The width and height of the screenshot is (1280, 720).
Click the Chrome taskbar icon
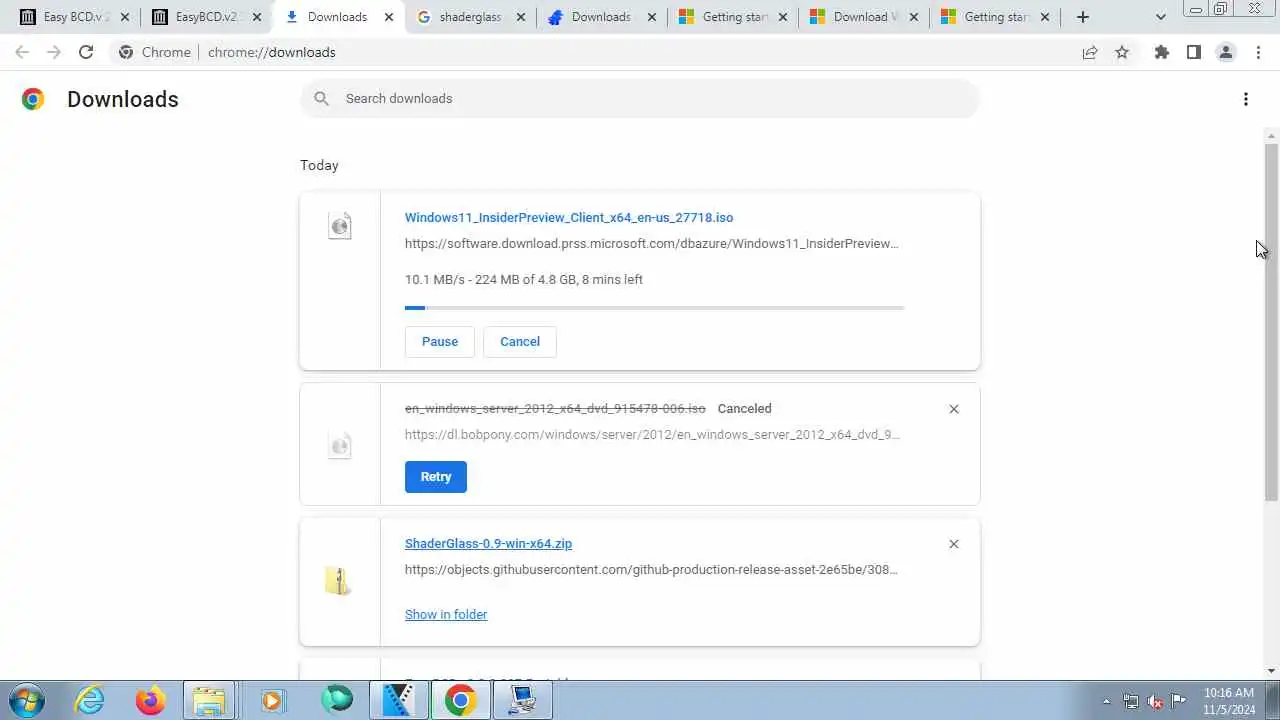pyautogui.click(x=461, y=700)
